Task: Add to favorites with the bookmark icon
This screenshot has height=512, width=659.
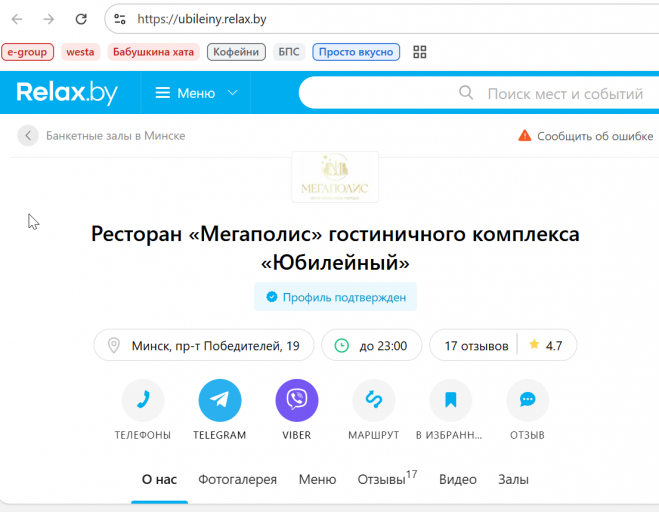Action: point(451,400)
